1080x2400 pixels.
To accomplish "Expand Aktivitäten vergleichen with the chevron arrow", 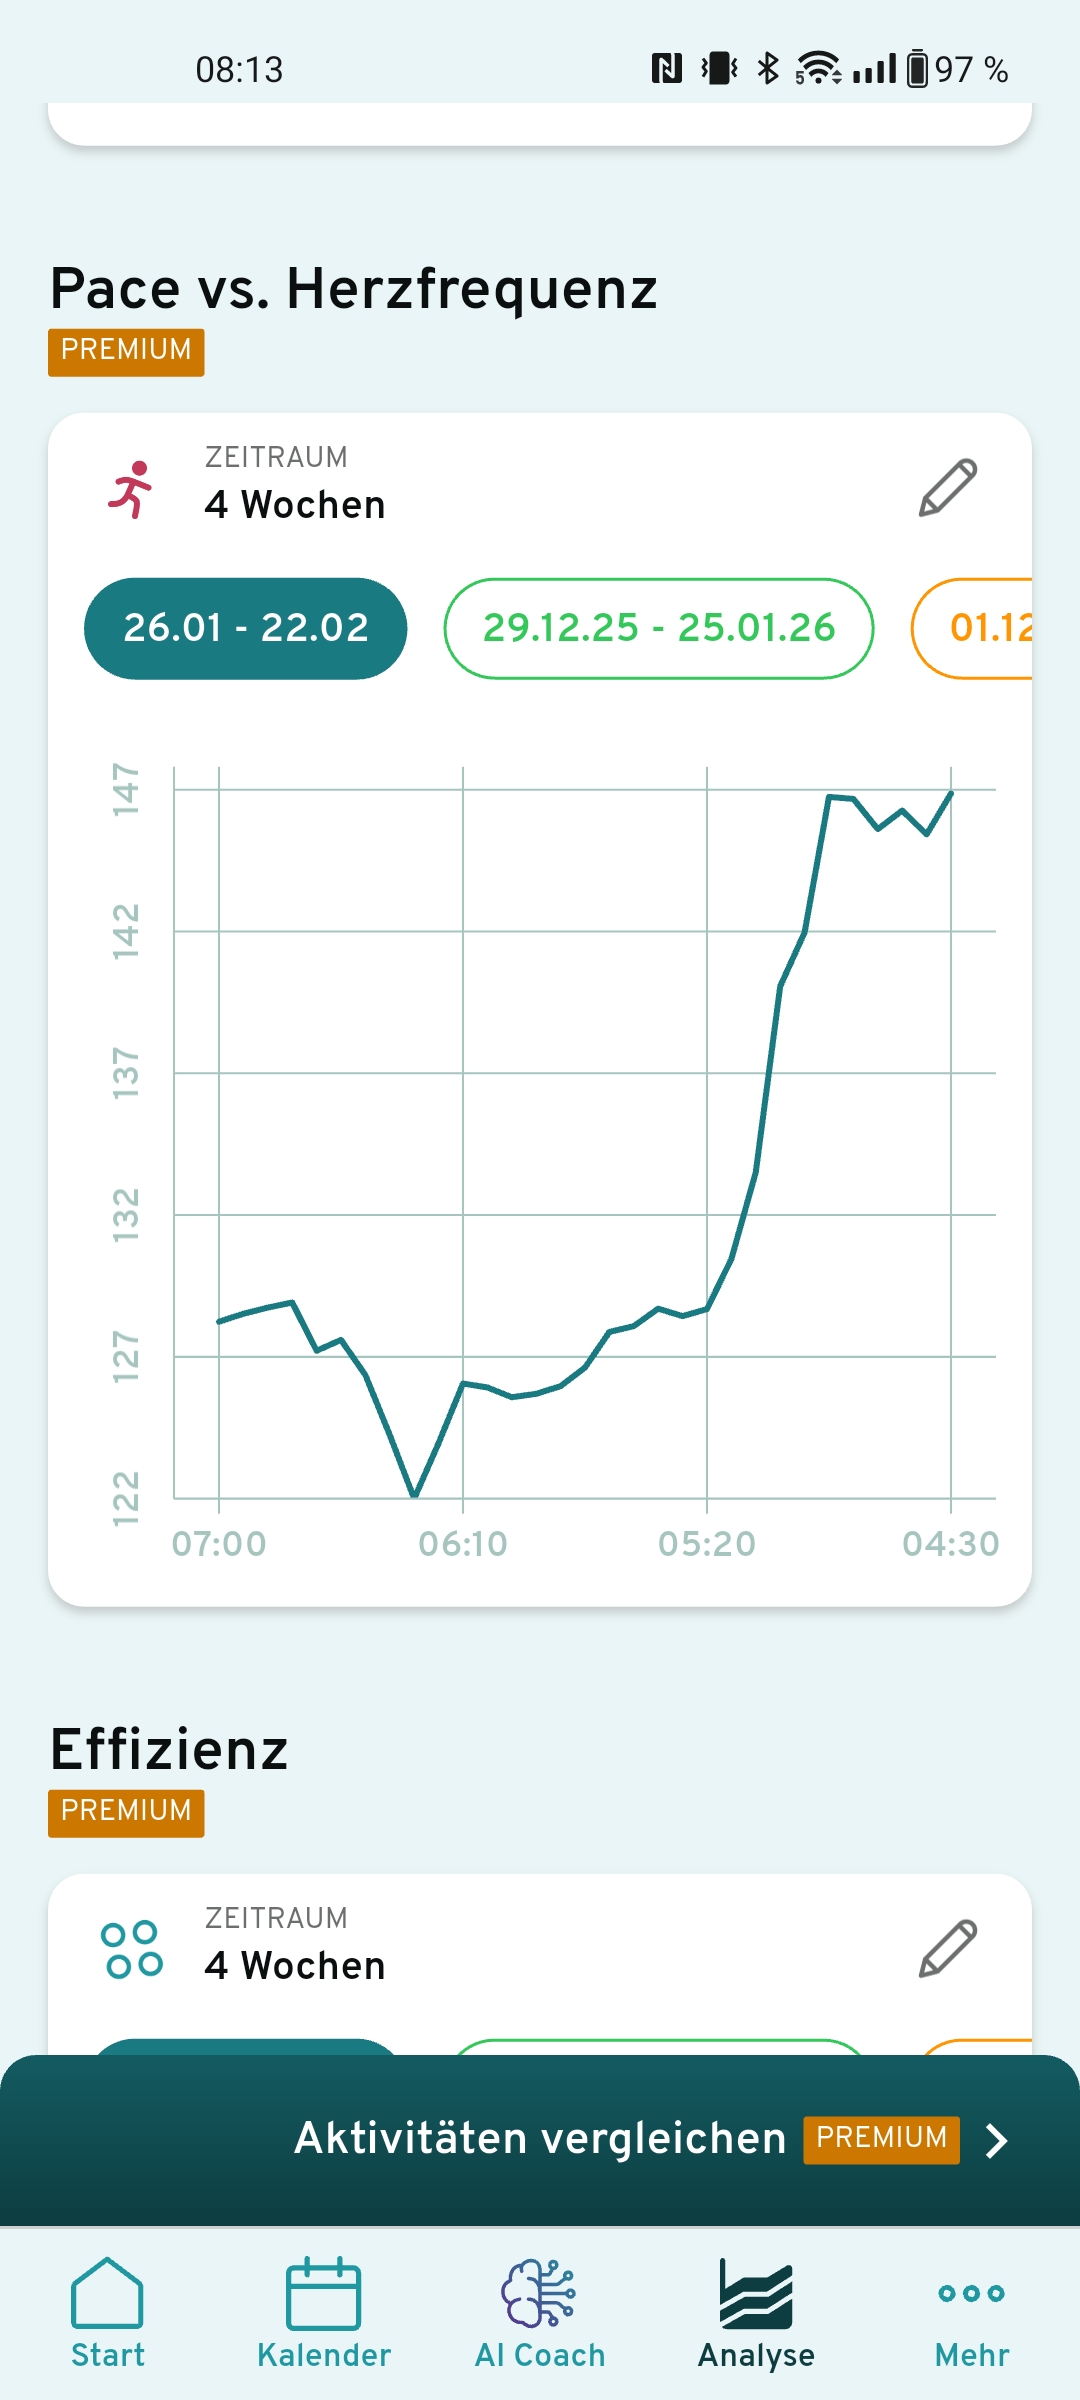I will coord(996,2141).
